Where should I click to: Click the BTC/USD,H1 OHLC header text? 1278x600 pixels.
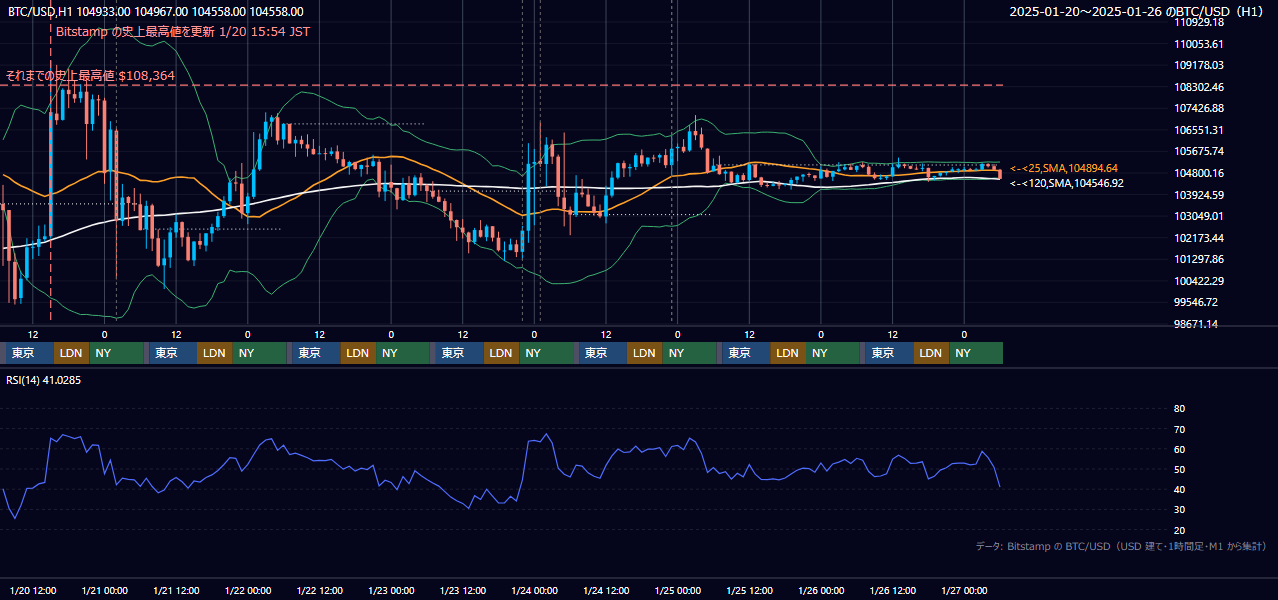pos(156,12)
